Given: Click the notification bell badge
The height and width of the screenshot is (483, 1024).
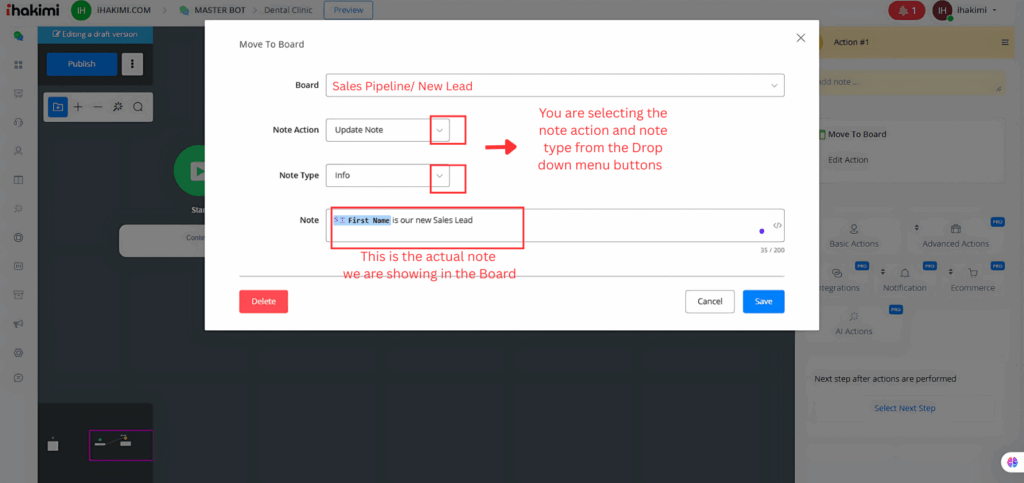Looking at the screenshot, I should [x=906, y=11].
